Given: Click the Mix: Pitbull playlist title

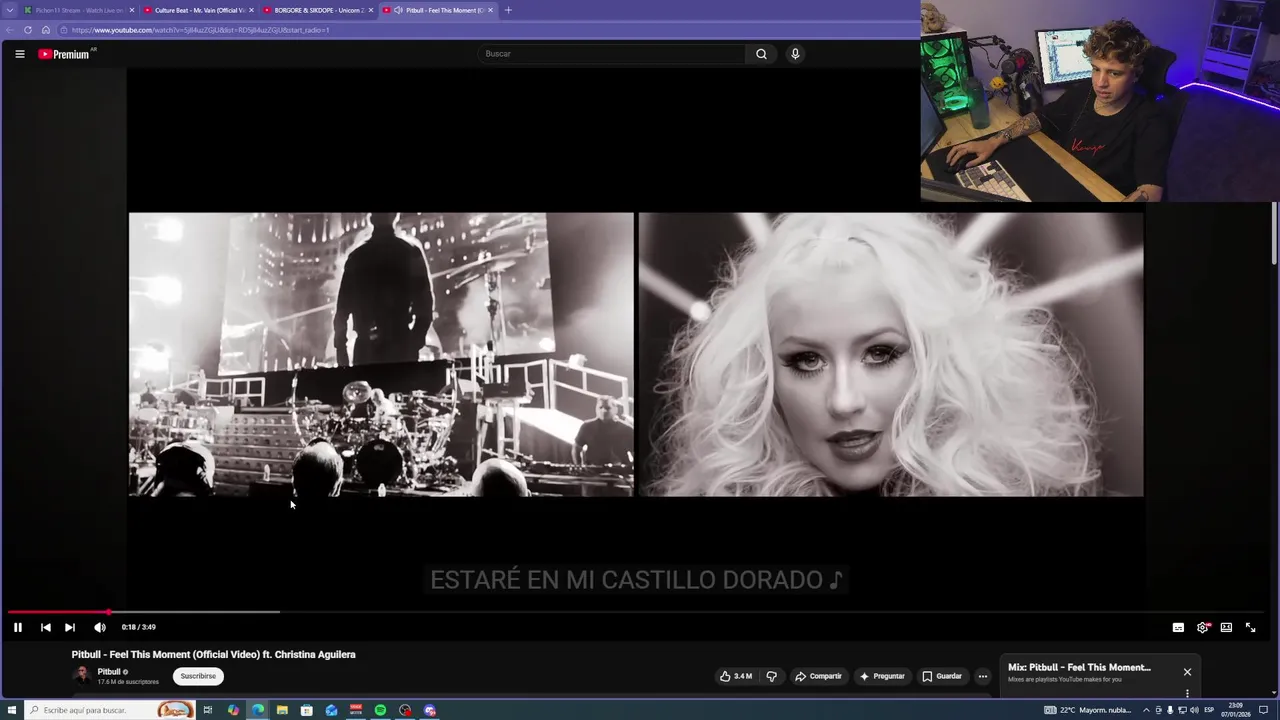Looking at the screenshot, I should 1079,667.
